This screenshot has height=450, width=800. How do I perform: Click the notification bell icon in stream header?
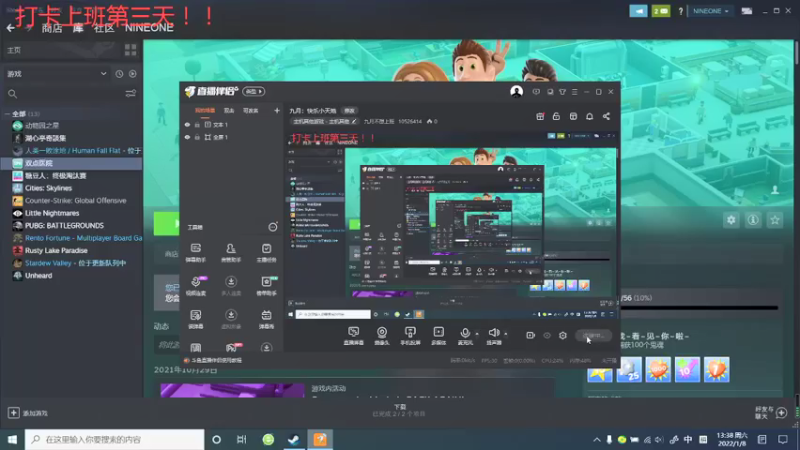tap(589, 116)
